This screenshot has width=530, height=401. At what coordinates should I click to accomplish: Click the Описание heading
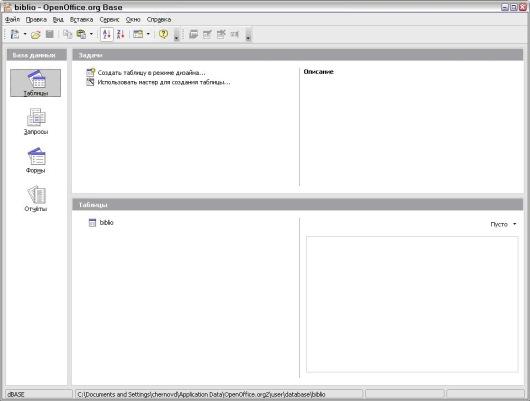point(318,72)
